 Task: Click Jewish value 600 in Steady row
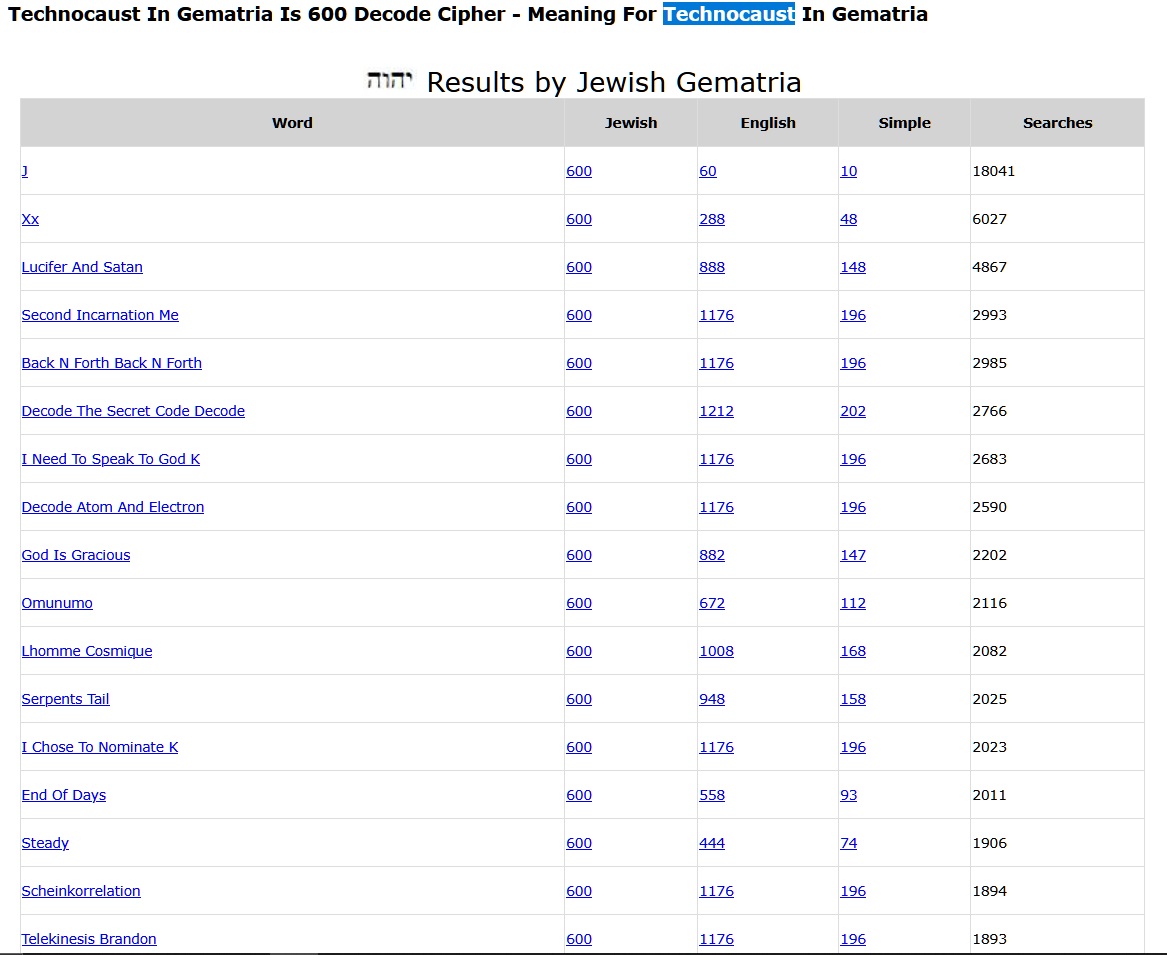pyautogui.click(x=579, y=843)
